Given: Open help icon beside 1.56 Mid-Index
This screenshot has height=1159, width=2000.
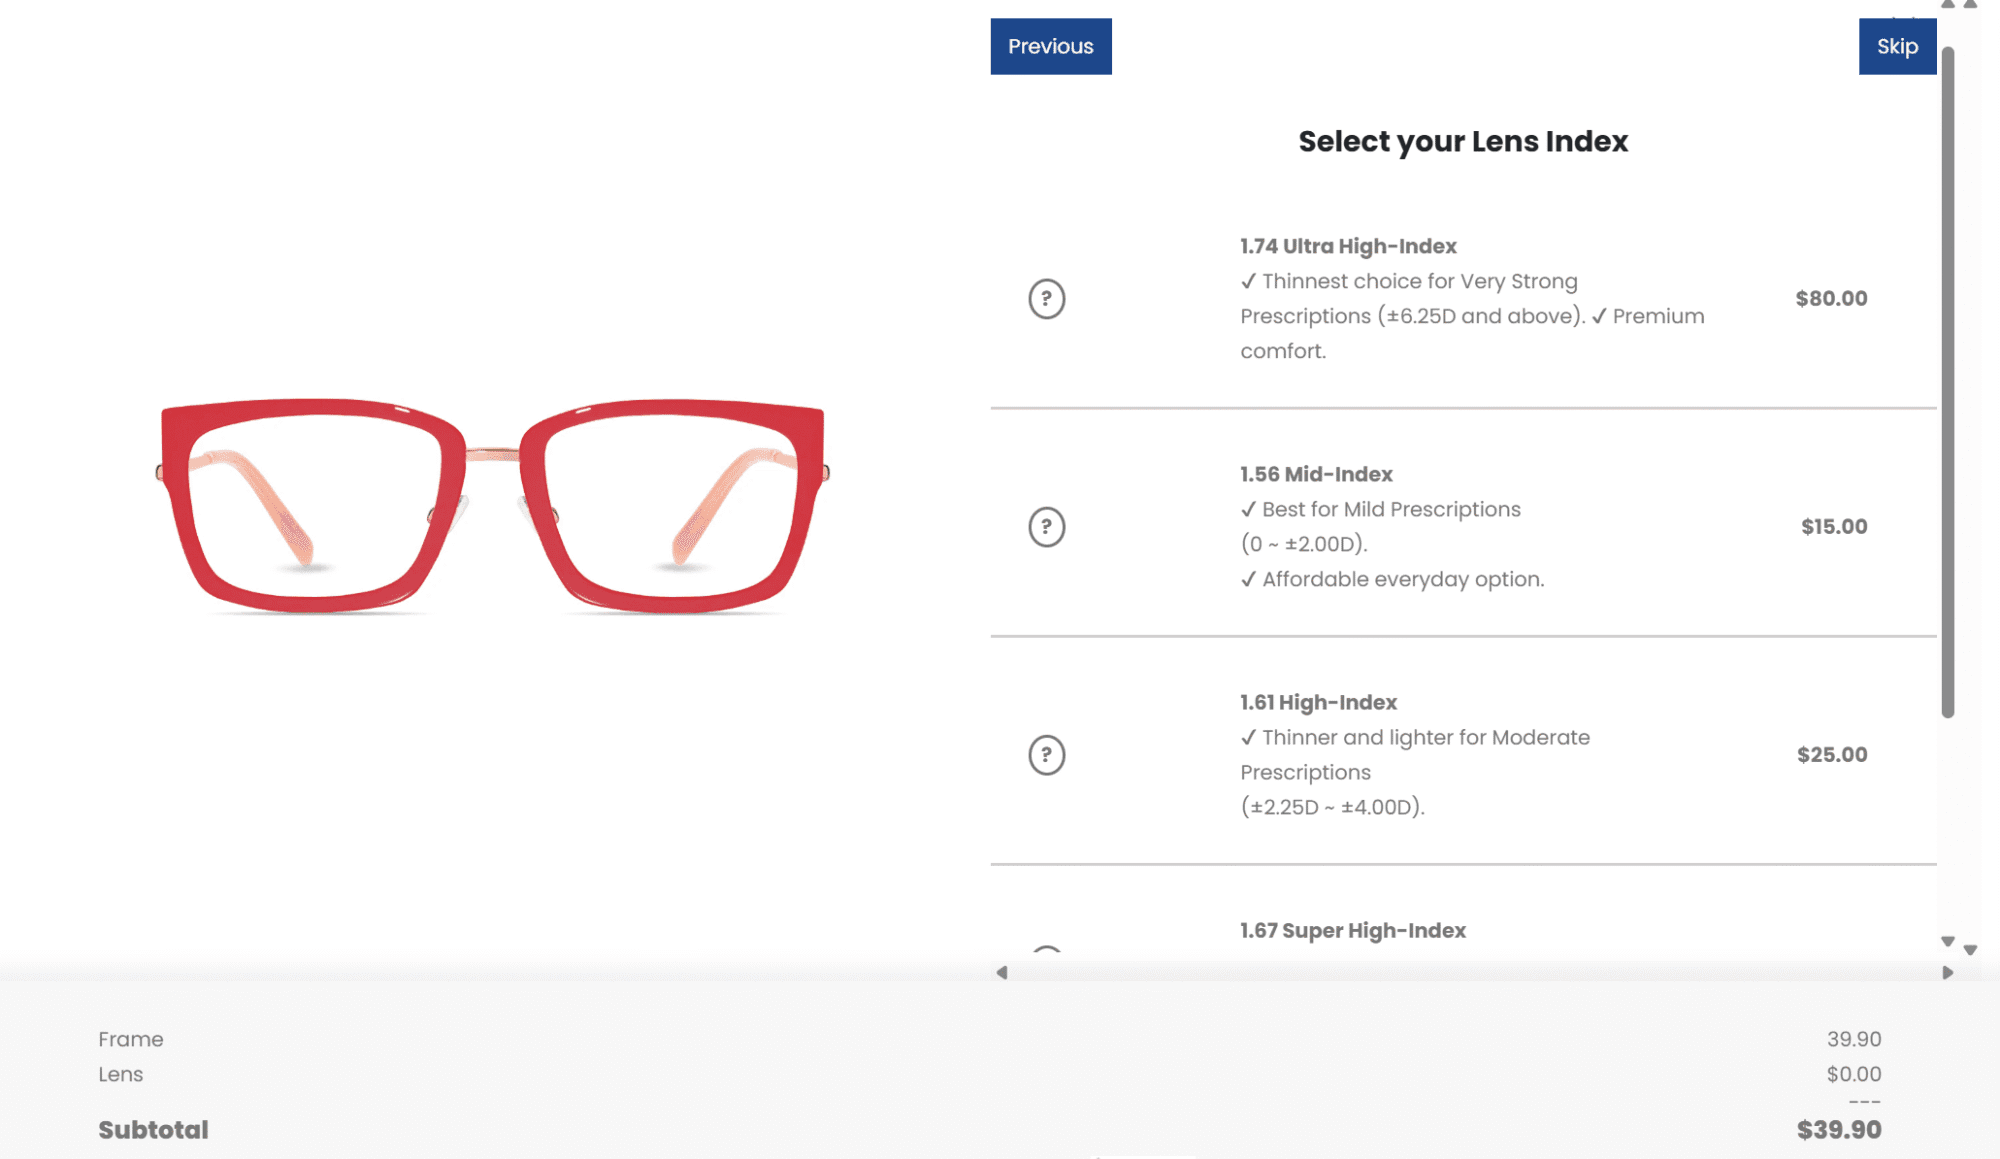Looking at the screenshot, I should [x=1046, y=527].
